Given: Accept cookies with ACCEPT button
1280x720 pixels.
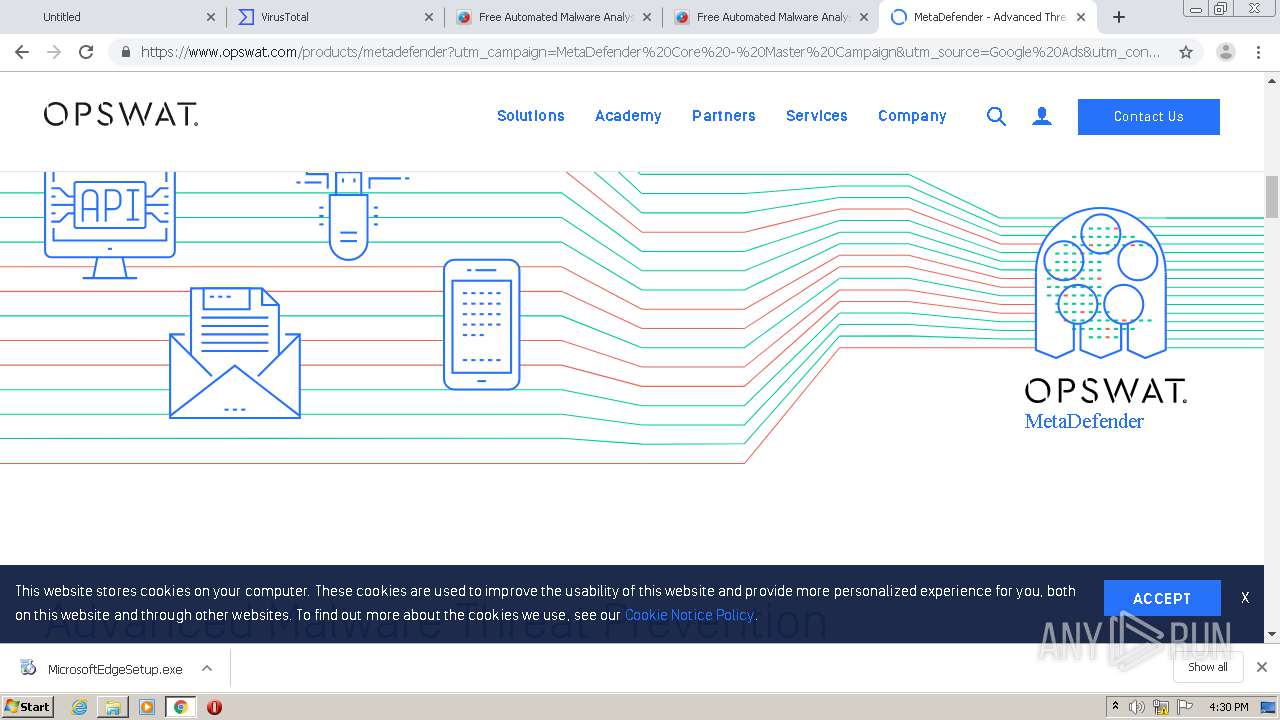Looking at the screenshot, I should 1162,598.
